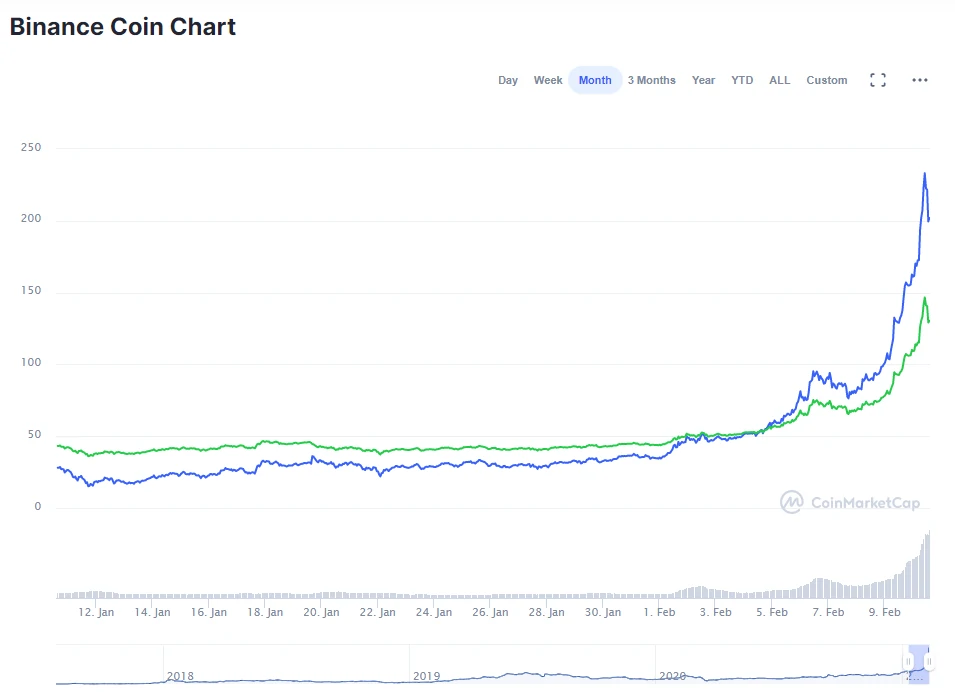Screen dimensions: 955x692
Task: Click the 22. Jan date label
Action: pos(378,612)
